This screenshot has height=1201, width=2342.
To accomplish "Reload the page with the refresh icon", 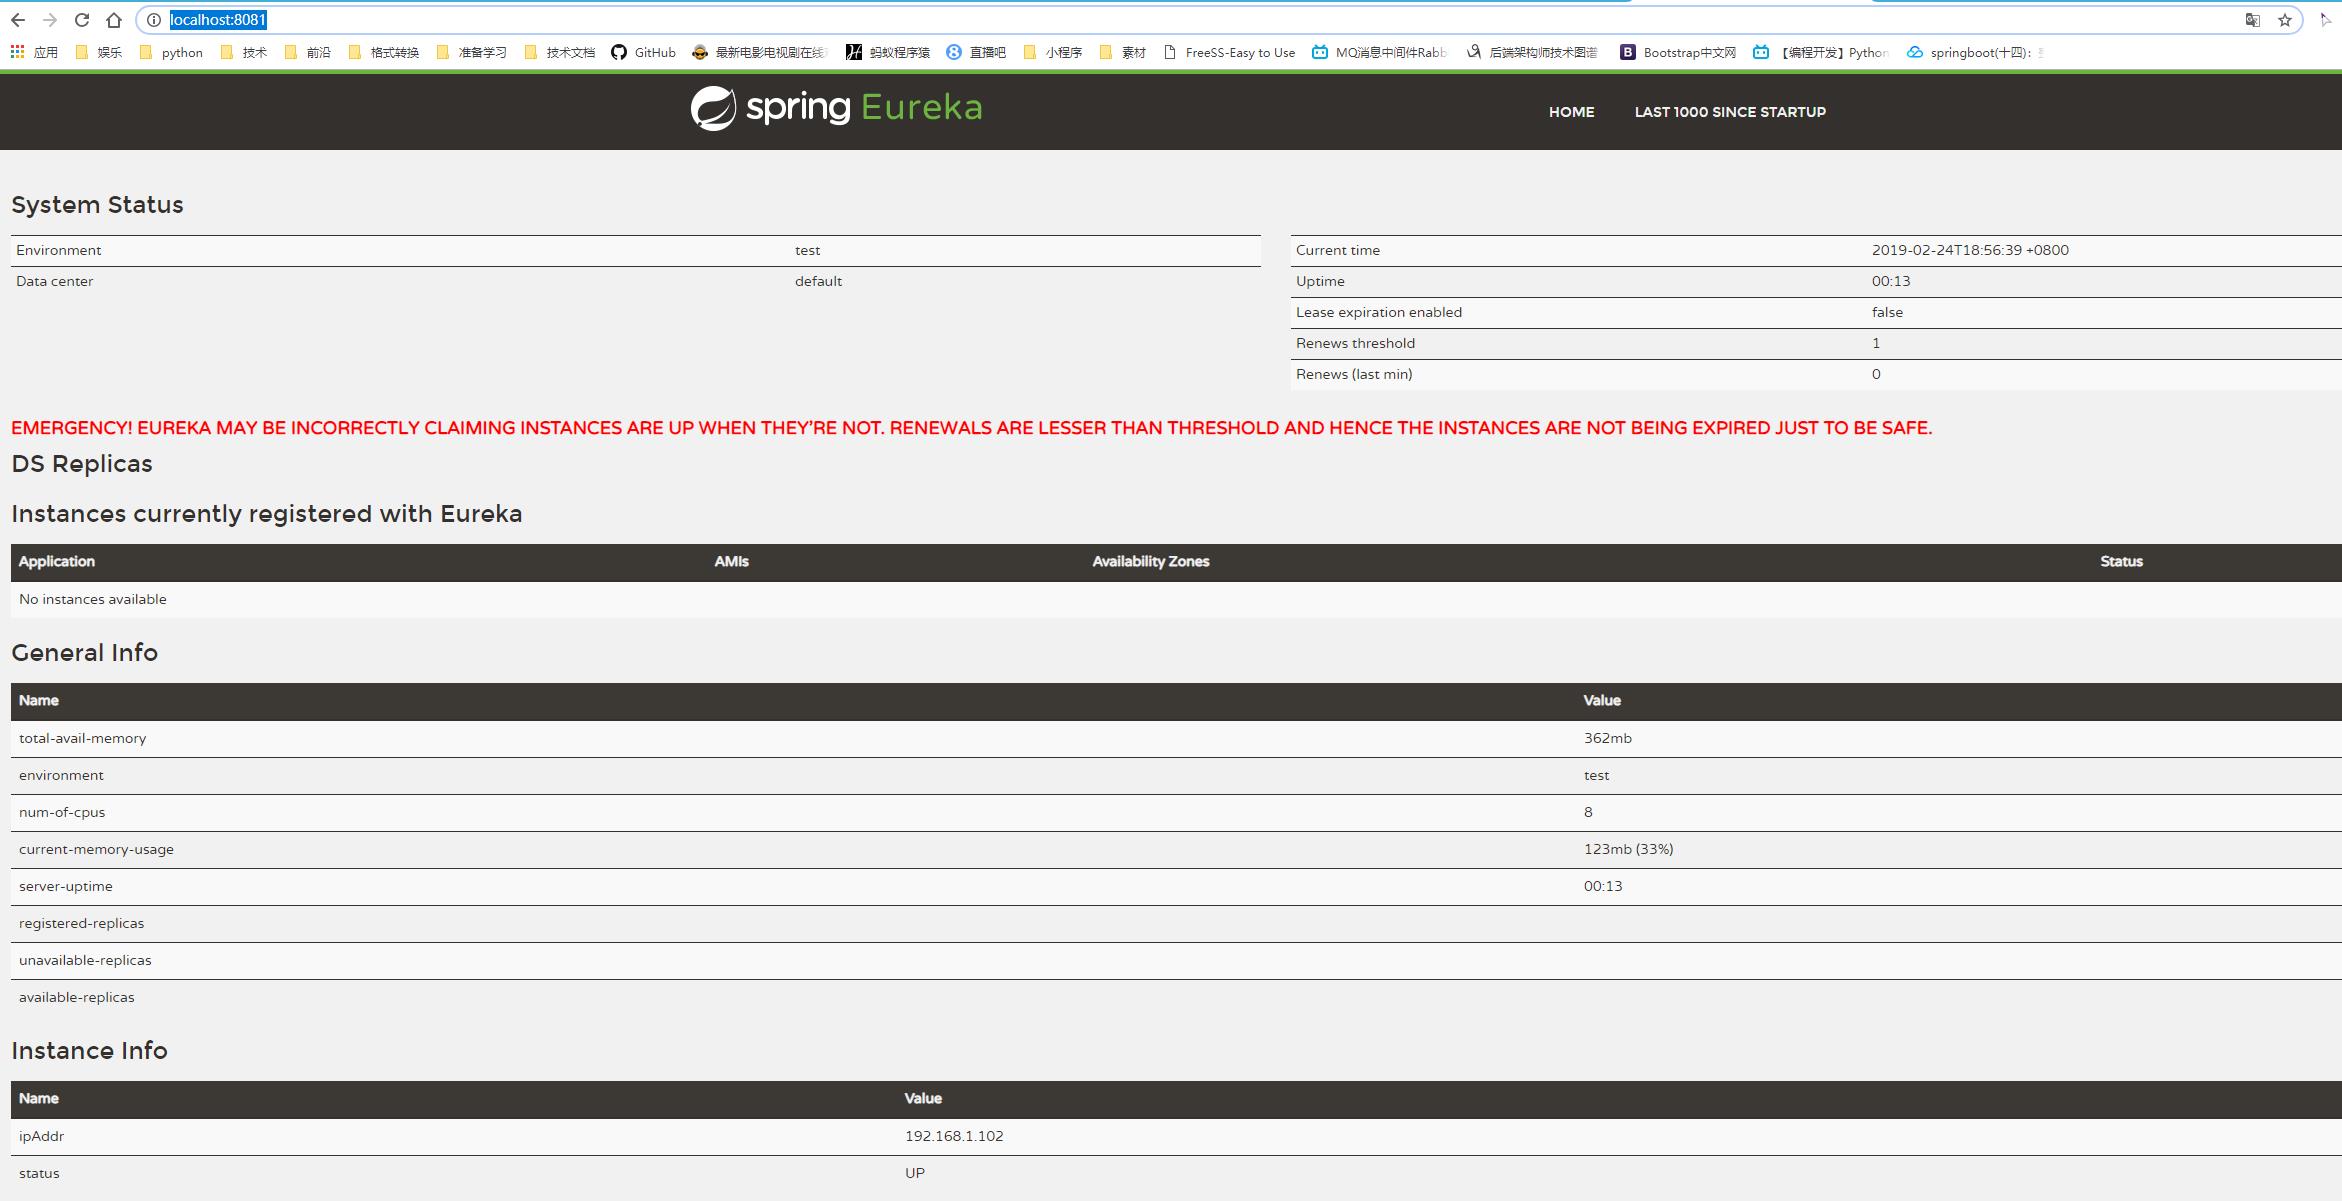I will [82, 20].
